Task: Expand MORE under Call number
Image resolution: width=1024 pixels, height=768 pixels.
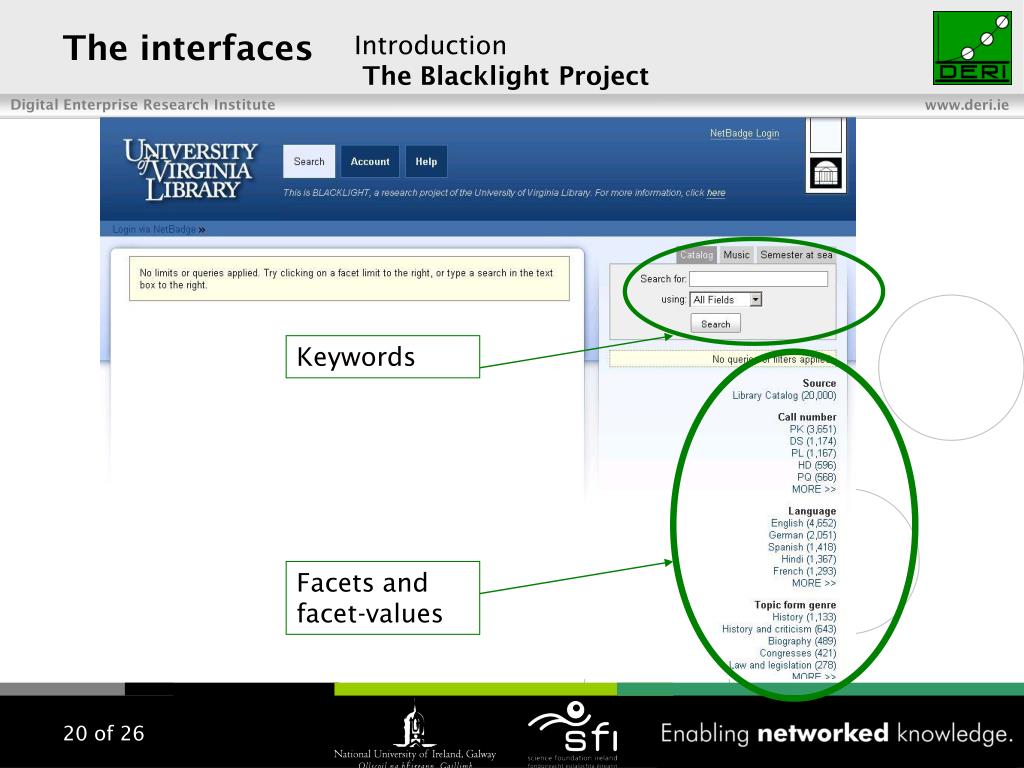Action: click(x=814, y=489)
